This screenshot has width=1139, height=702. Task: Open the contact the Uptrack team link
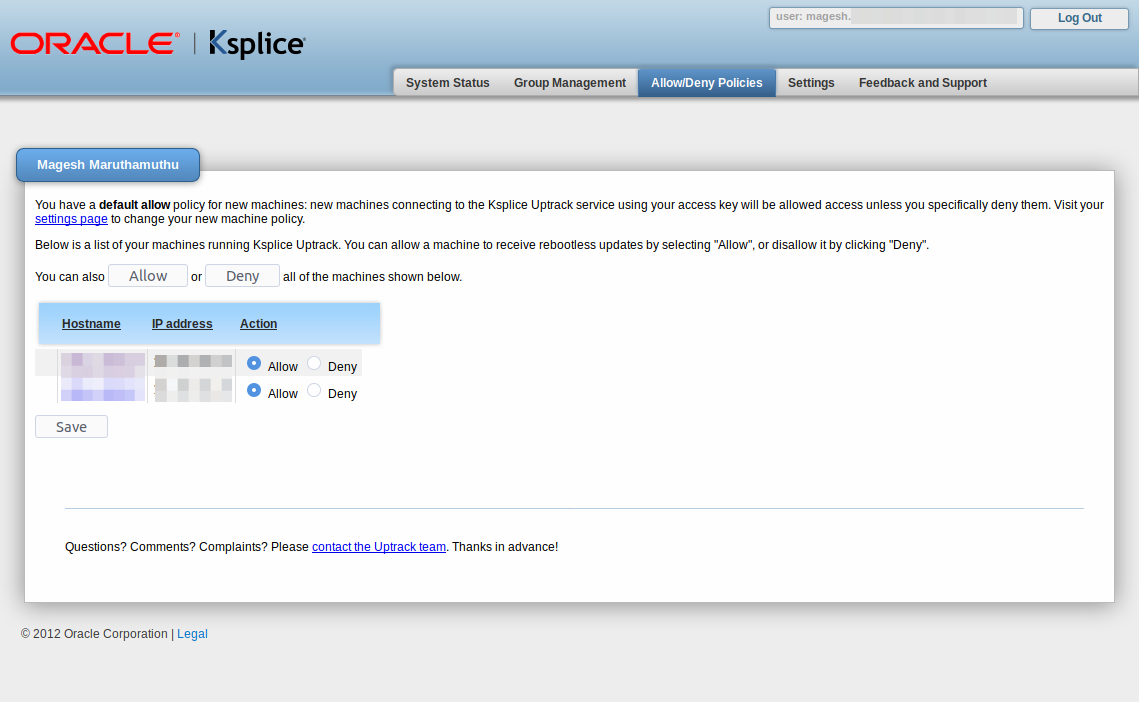[x=378, y=547]
